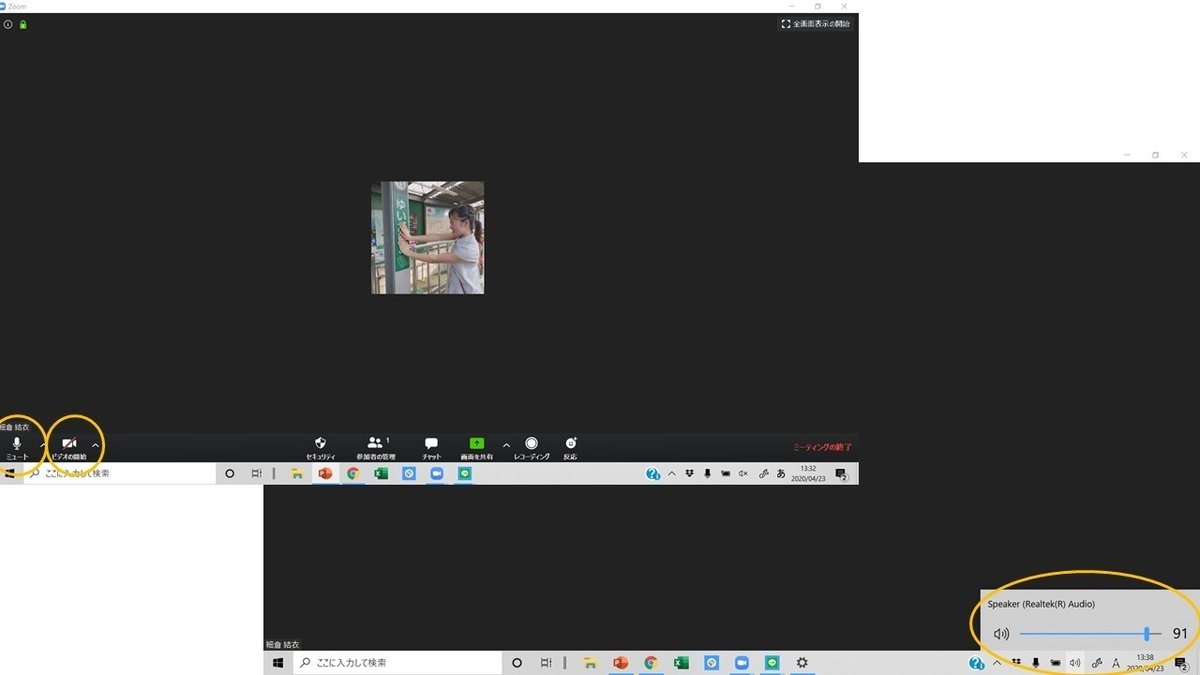Click the 13:32 clock in the tray
The width and height of the screenshot is (1200, 675).
coord(808,473)
